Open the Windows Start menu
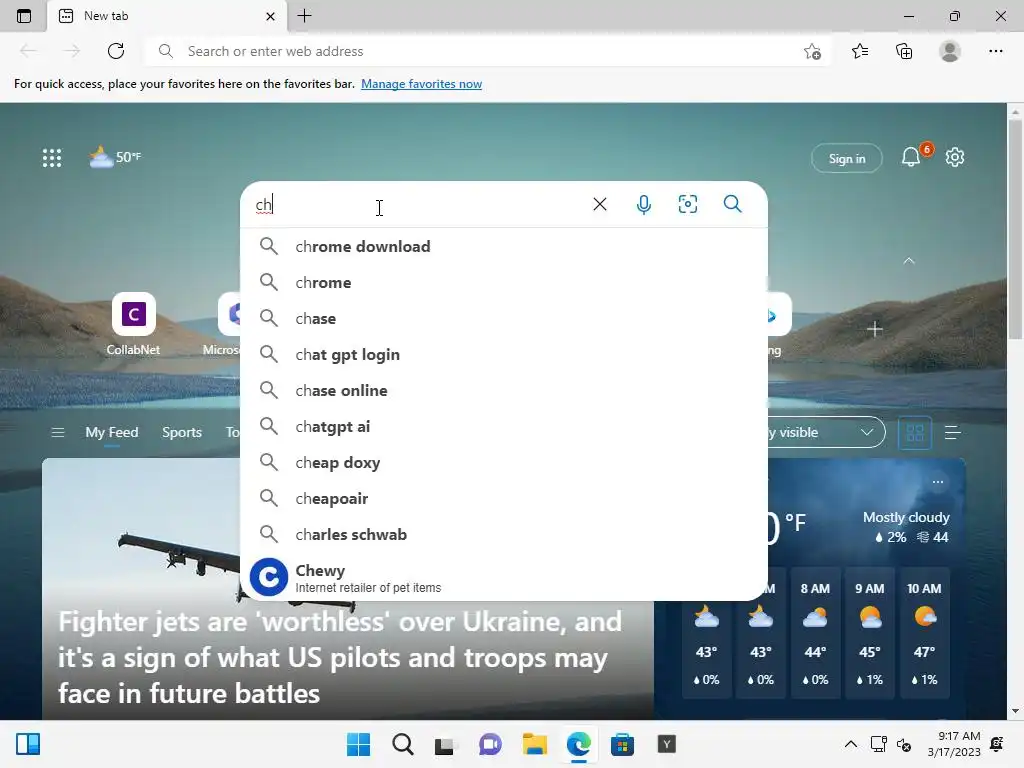The width and height of the screenshot is (1024, 768). click(x=358, y=744)
